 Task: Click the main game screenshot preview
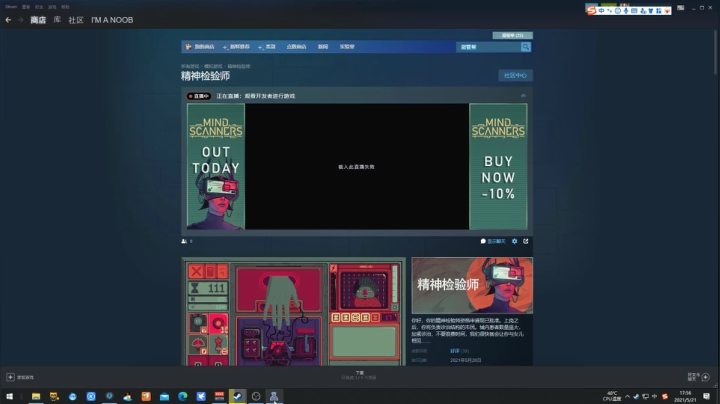pyautogui.click(x=293, y=311)
